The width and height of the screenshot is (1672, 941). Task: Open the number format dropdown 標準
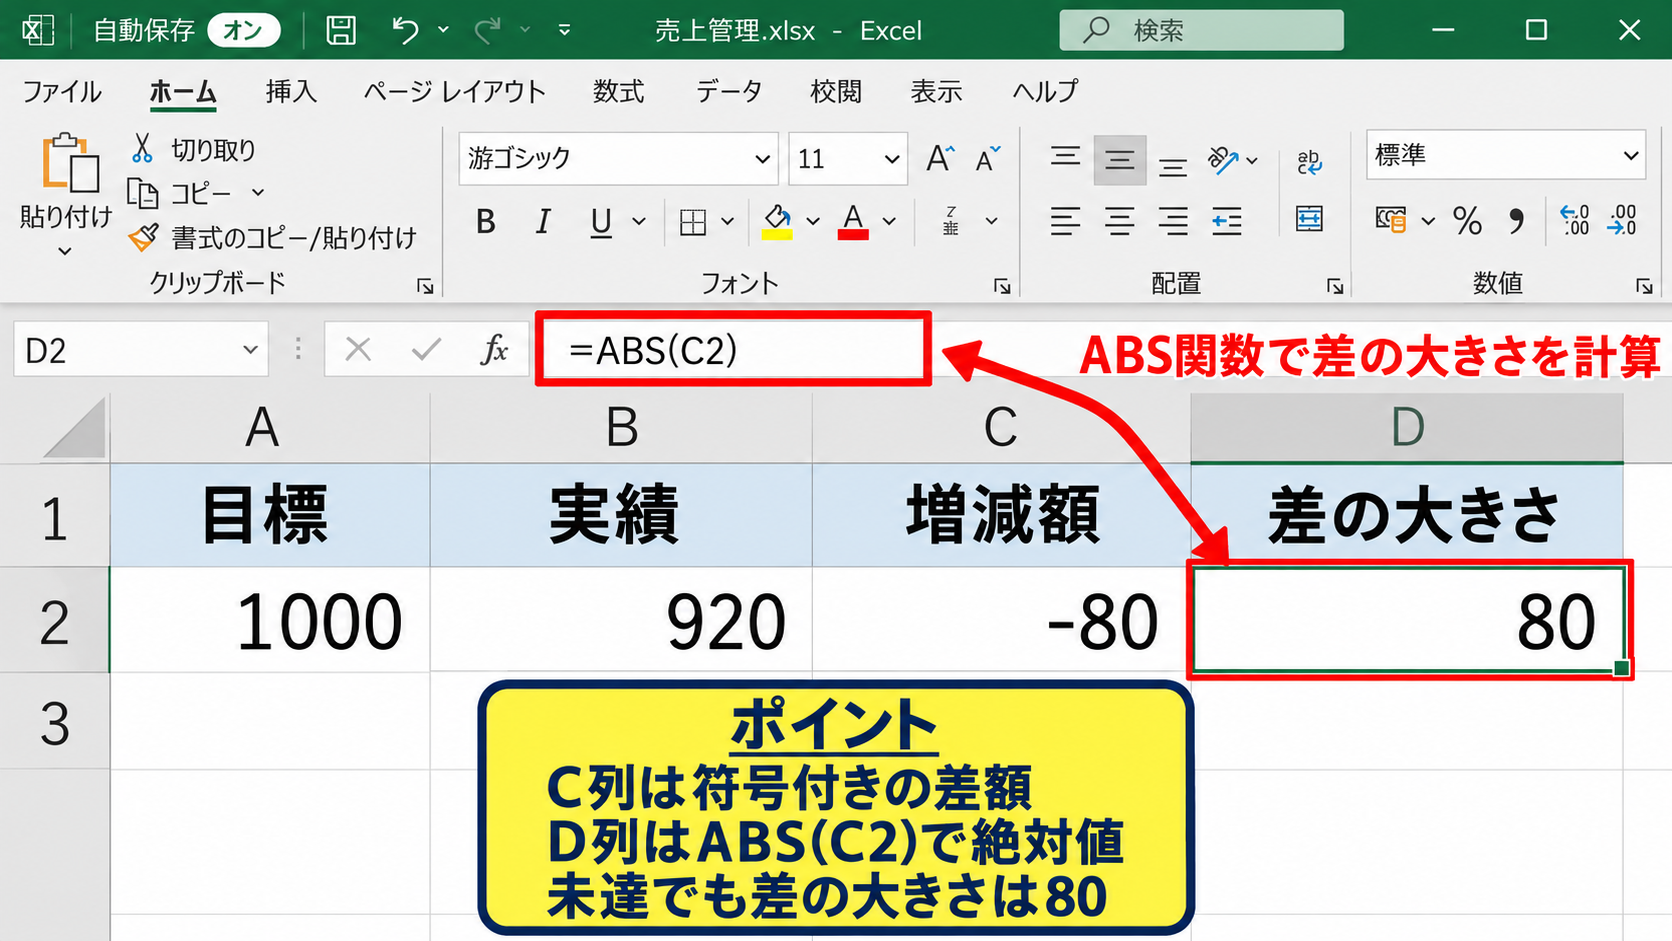coord(1631,155)
